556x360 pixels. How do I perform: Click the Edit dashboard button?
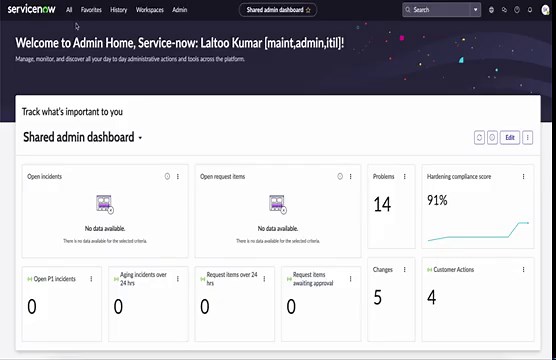tap(510, 138)
